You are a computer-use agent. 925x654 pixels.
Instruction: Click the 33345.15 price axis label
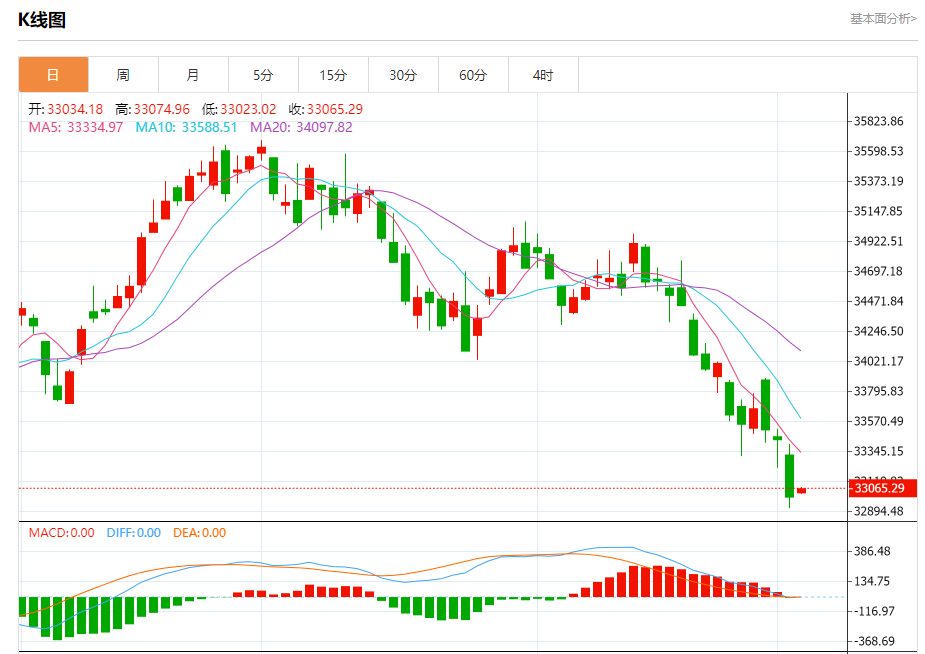tap(879, 451)
